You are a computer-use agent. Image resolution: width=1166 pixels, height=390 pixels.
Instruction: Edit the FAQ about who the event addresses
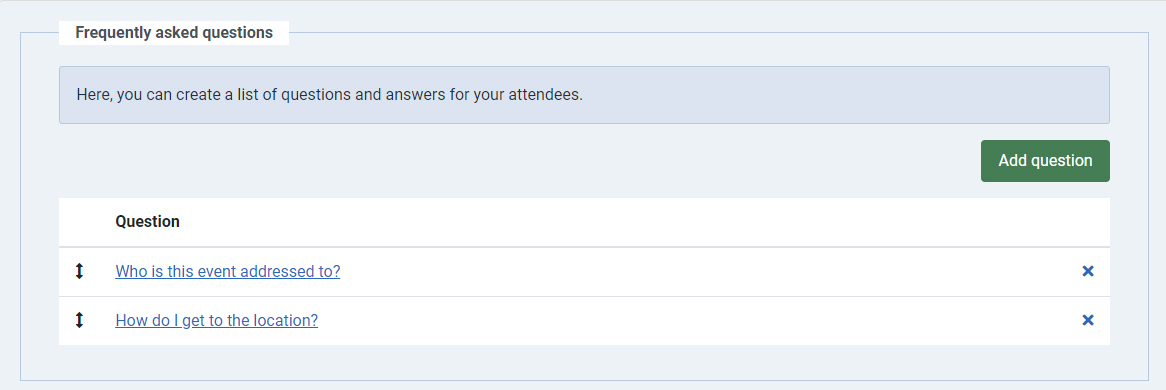228,272
